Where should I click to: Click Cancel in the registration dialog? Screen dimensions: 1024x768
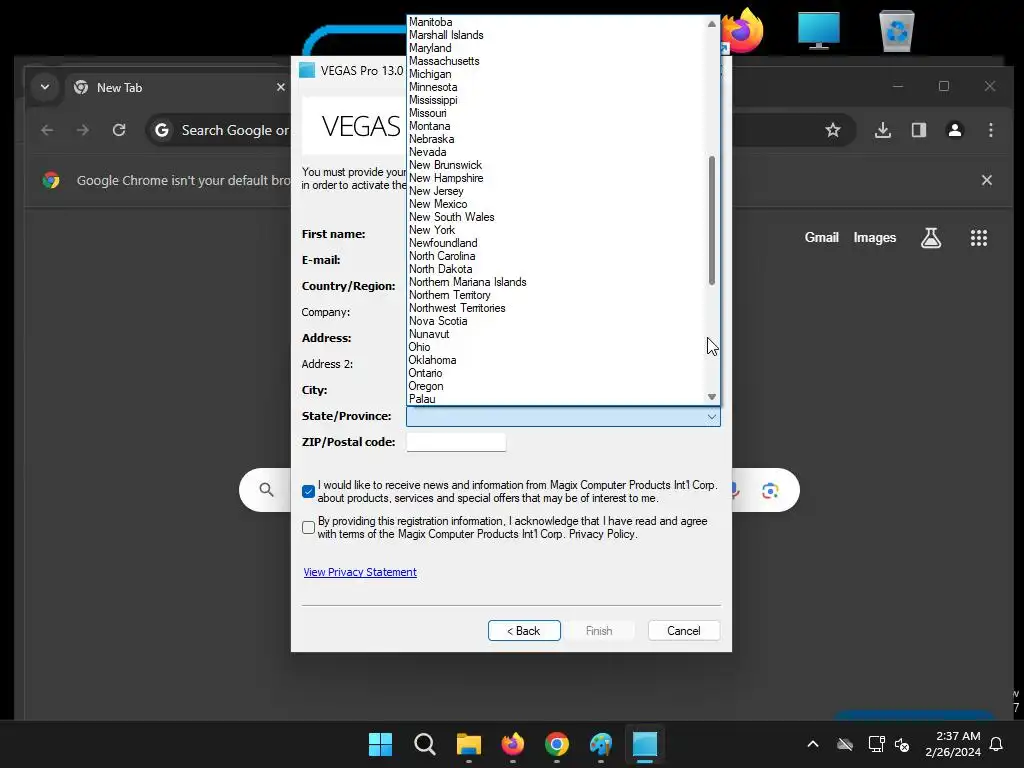(x=684, y=631)
